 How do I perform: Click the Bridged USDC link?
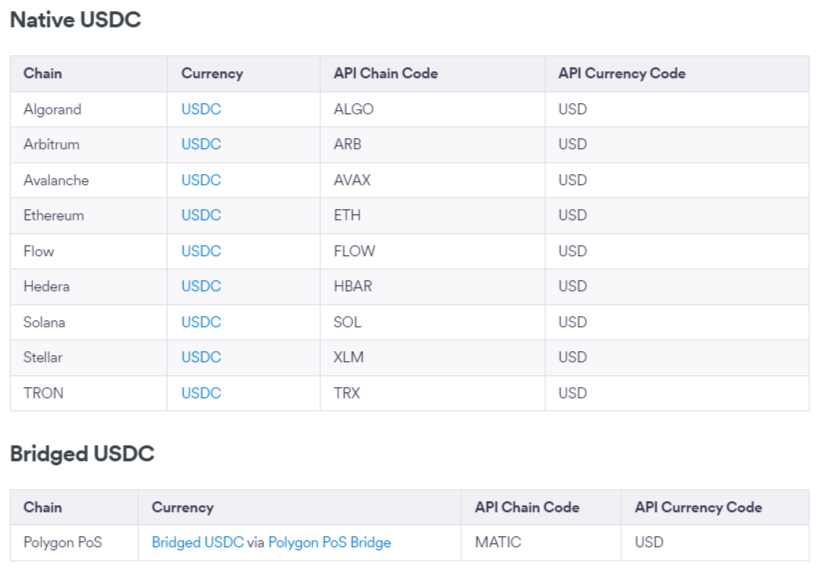pos(197,542)
